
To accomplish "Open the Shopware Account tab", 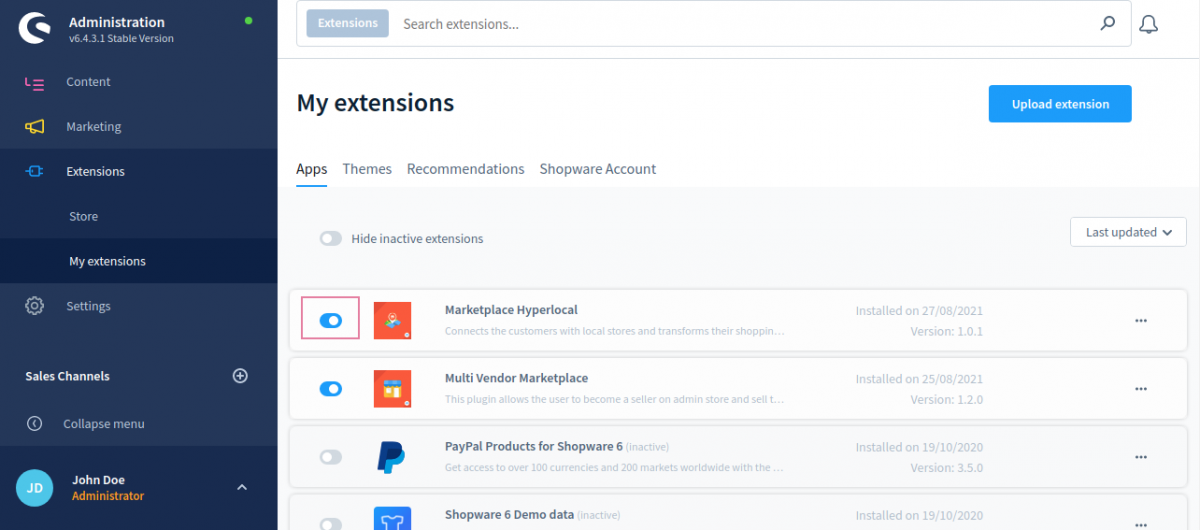I will [598, 169].
